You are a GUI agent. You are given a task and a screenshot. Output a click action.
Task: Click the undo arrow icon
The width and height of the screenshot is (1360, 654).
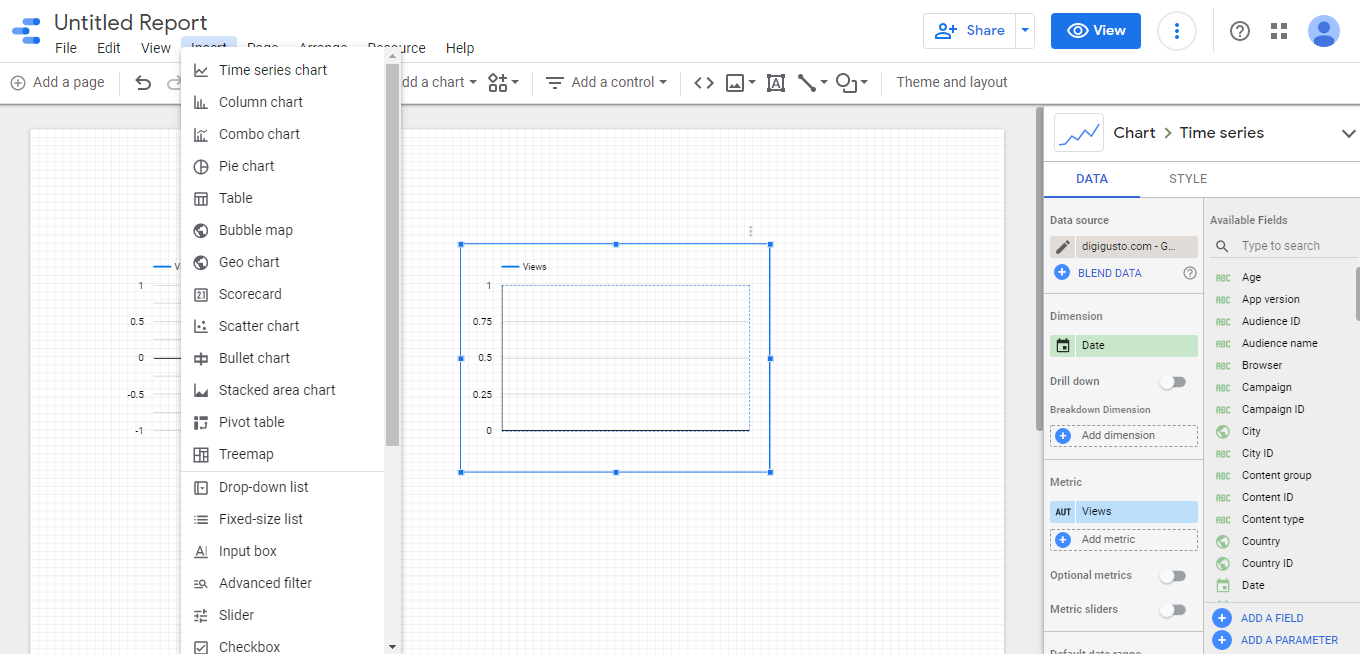point(143,83)
